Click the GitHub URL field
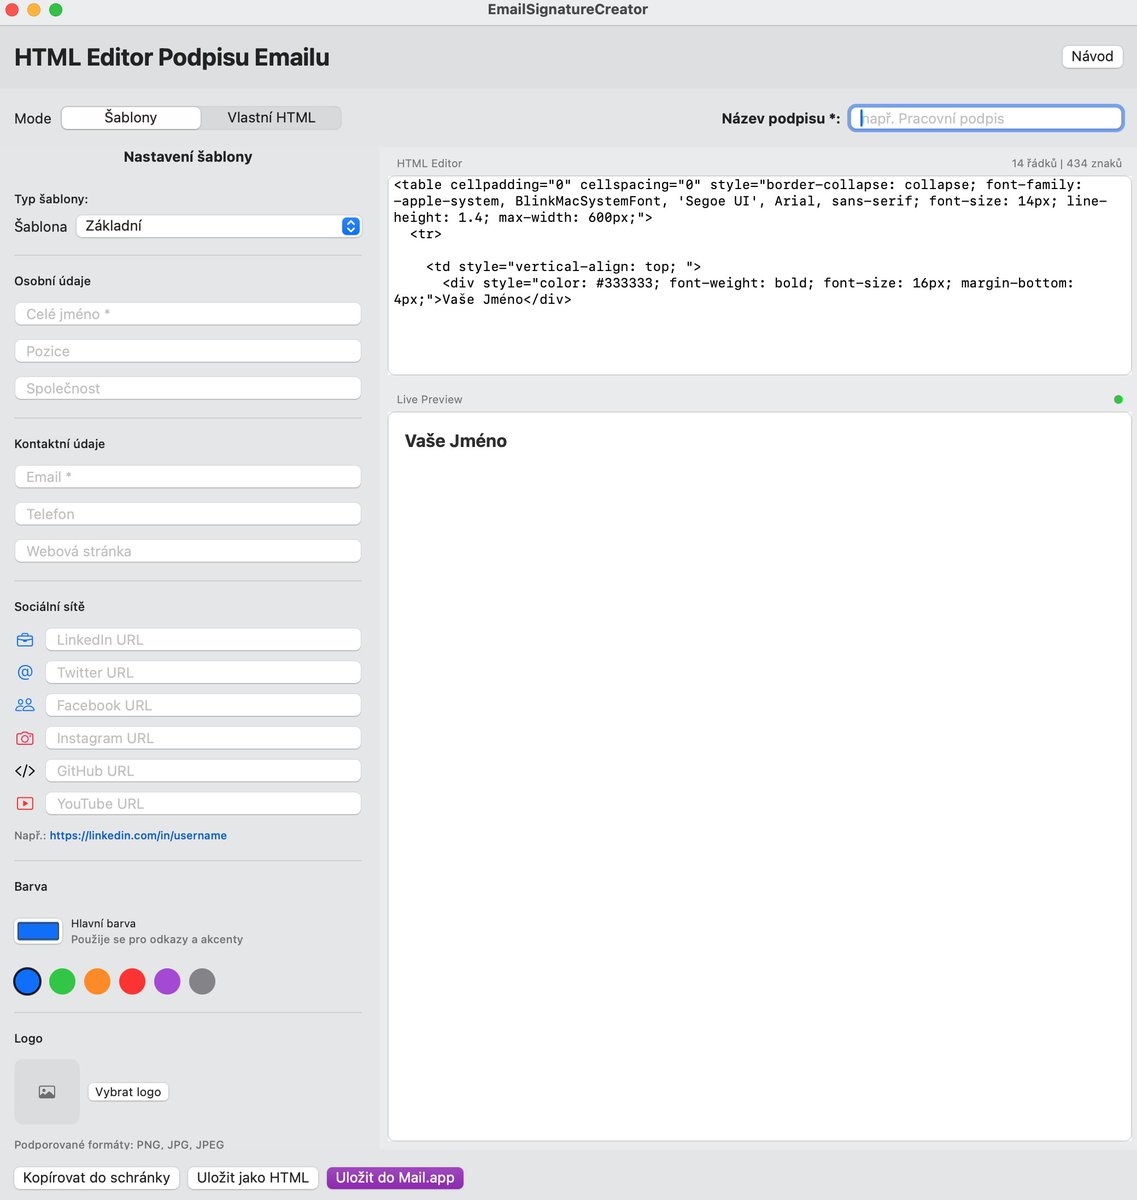Viewport: 1137px width, 1200px height. pyautogui.click(x=203, y=771)
